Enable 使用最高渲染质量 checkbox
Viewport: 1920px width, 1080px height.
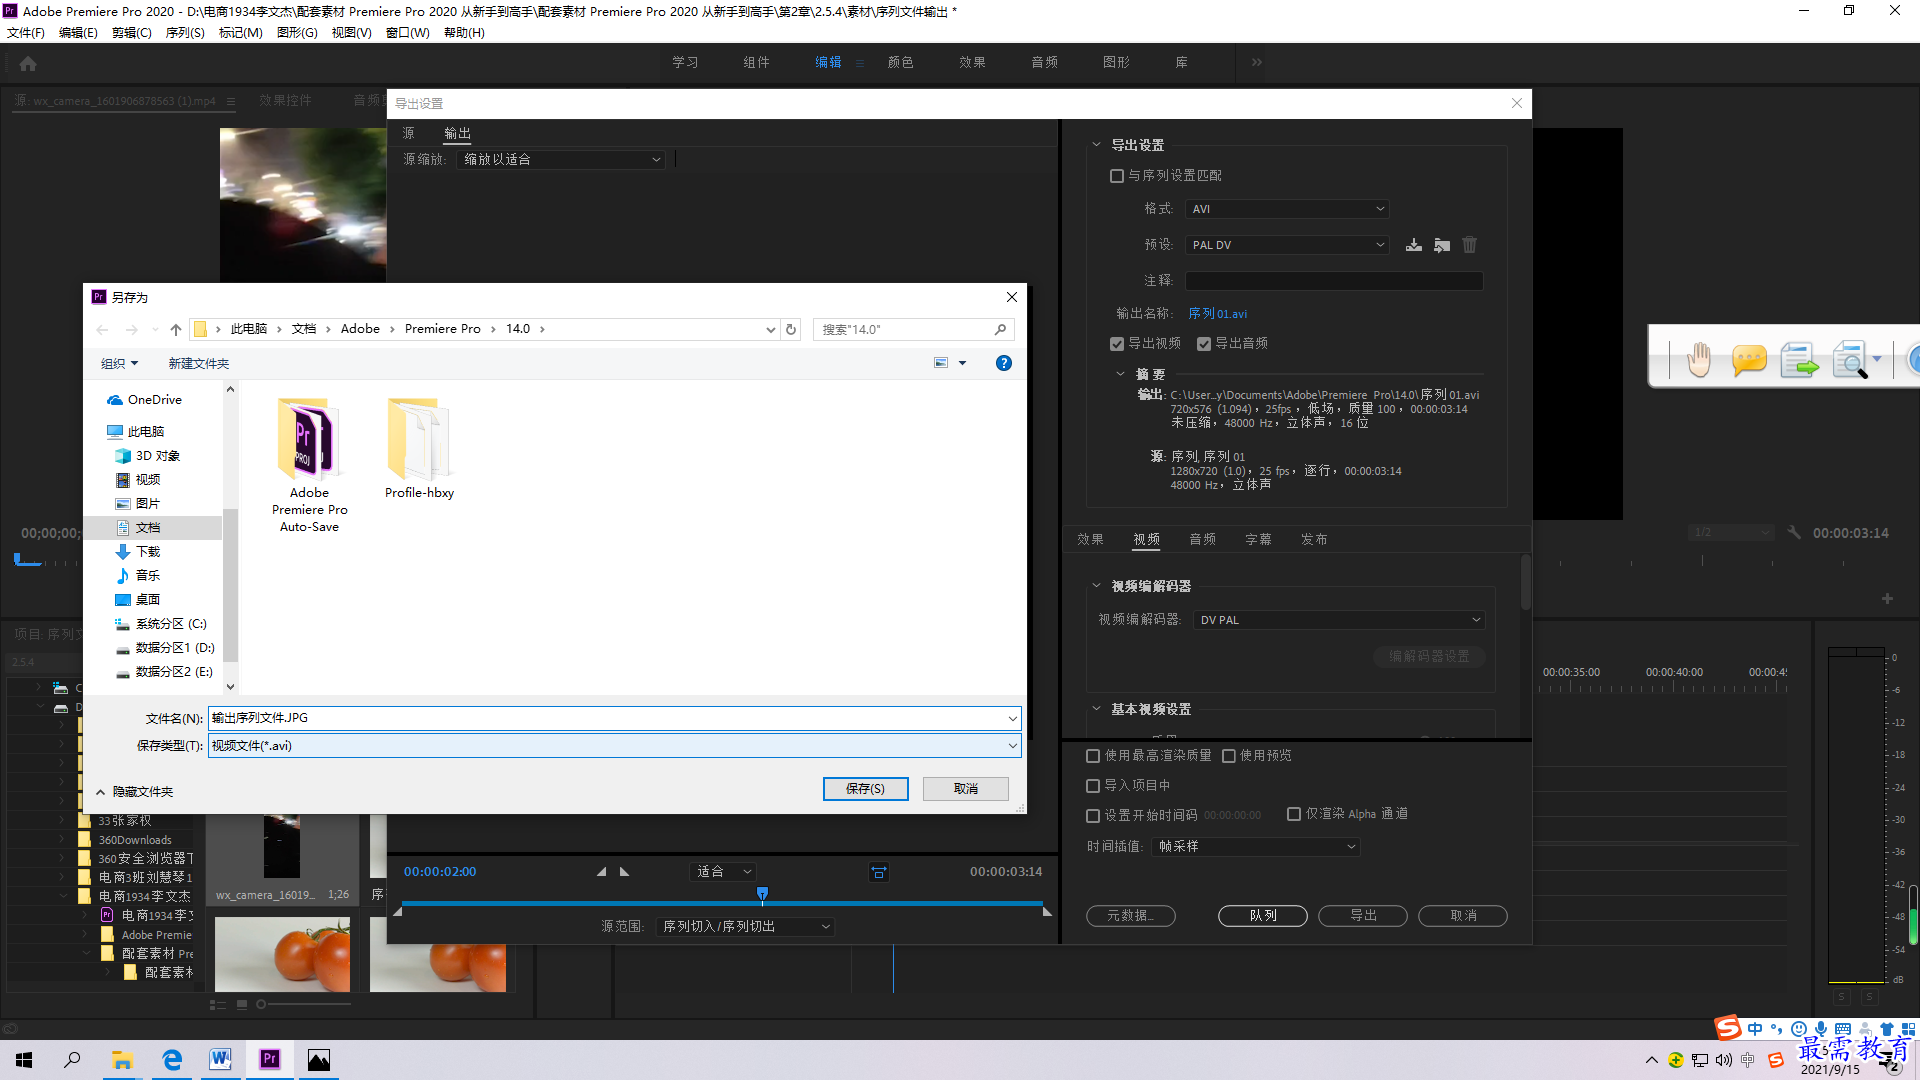click(1093, 756)
